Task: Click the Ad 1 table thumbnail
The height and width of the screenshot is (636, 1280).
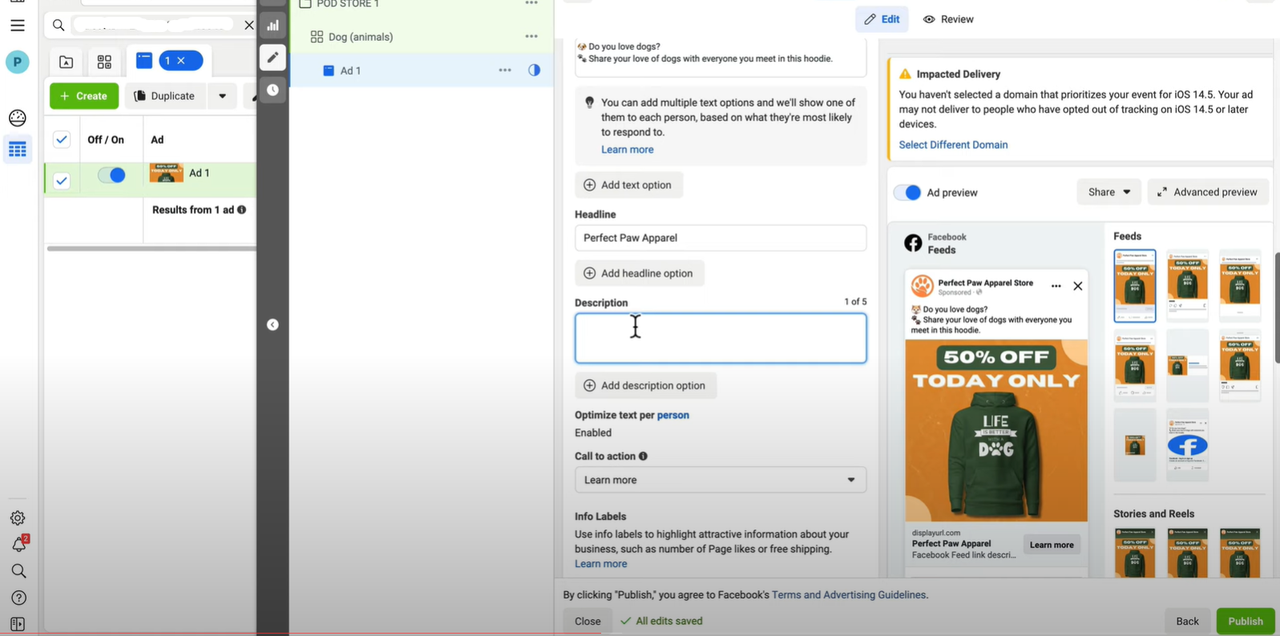Action: tap(166, 173)
